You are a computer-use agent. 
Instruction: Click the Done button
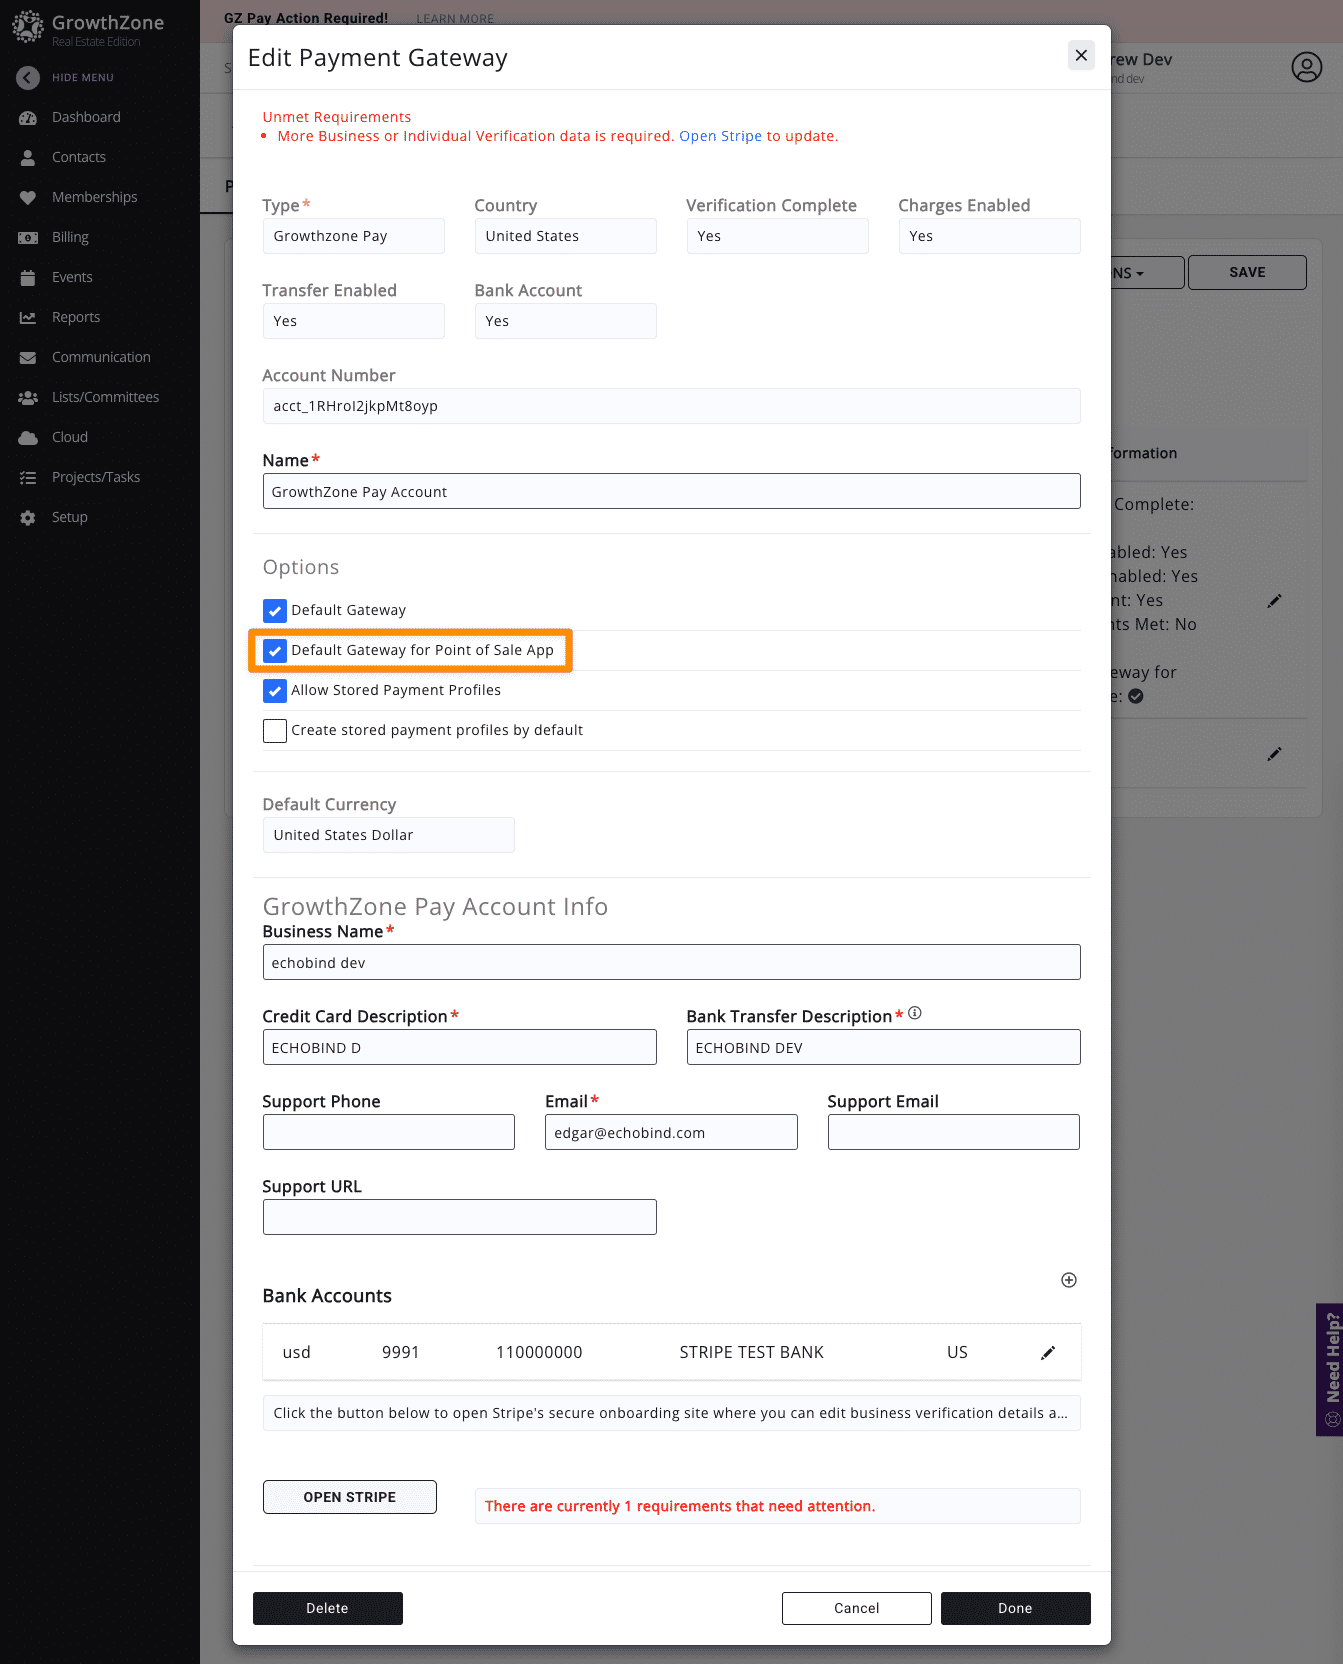tap(1015, 1608)
